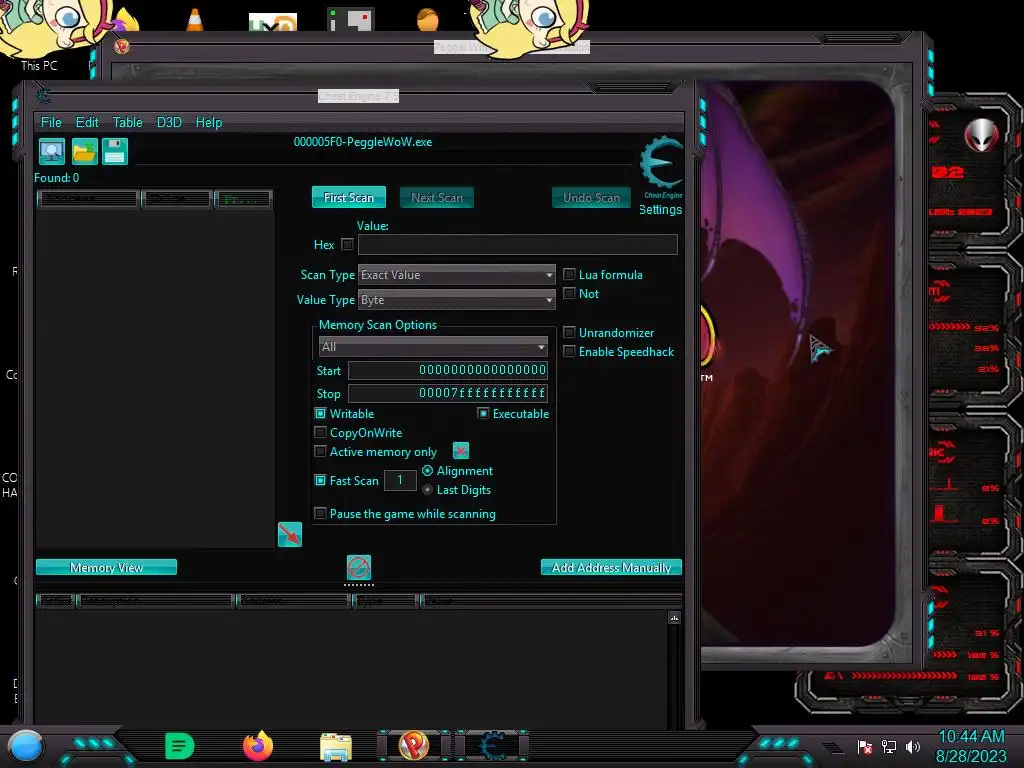This screenshot has height=768, width=1024.
Task: Open the Value Type dropdown
Action: [456, 300]
